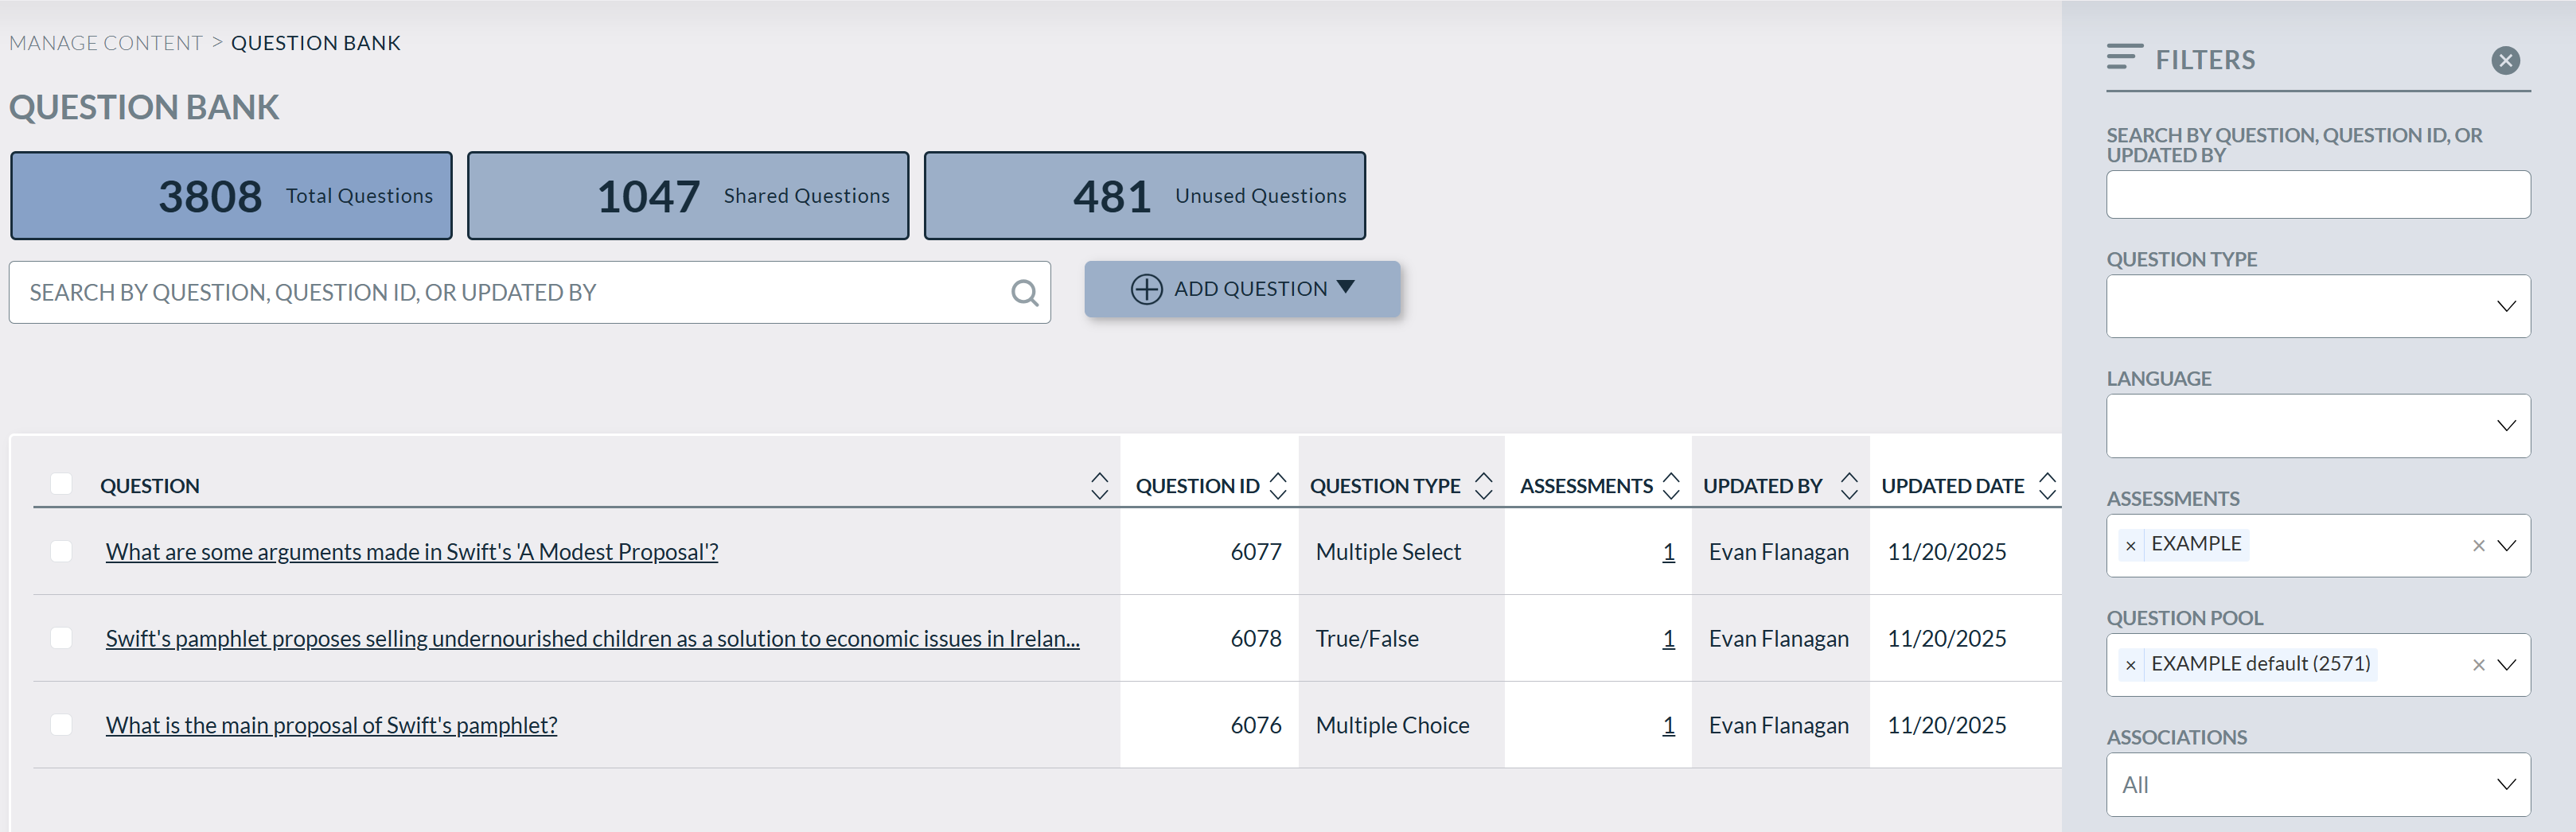Switch to the Unused Questions tile
Image resolution: width=2576 pixels, height=832 pixels.
1144,196
